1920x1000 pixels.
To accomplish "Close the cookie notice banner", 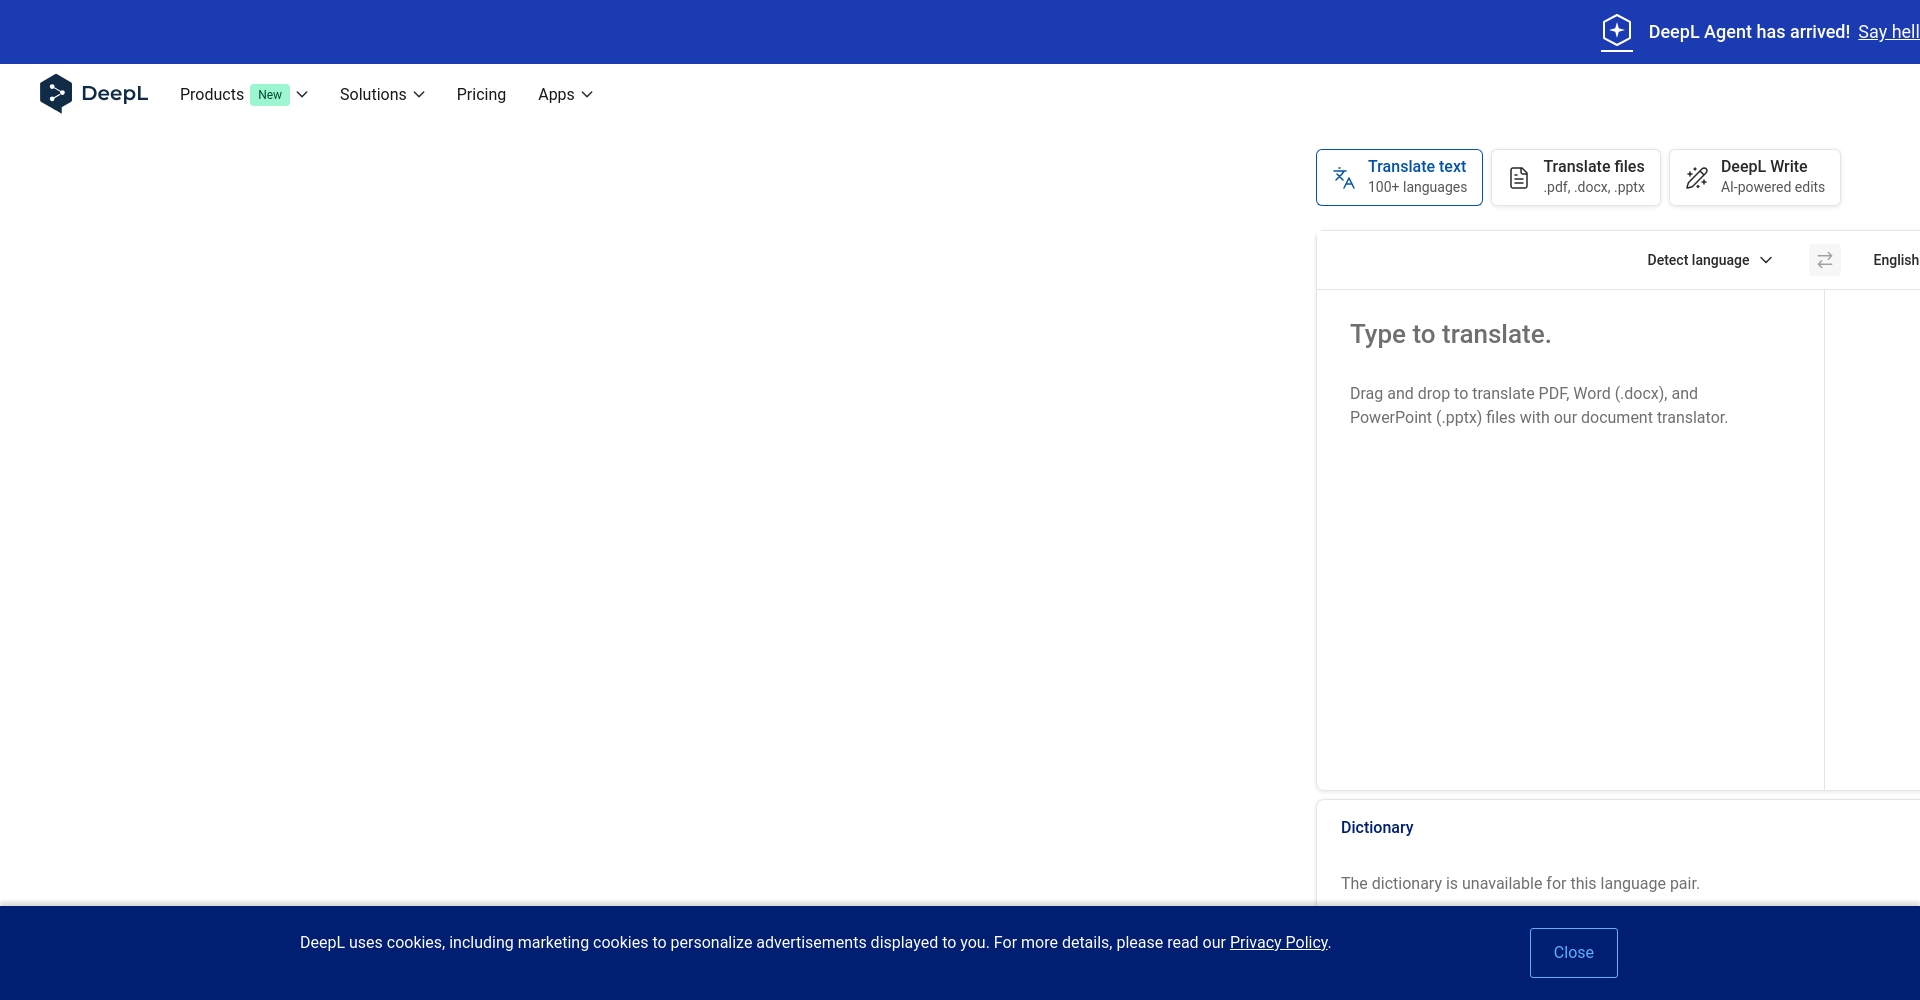I will point(1573,952).
